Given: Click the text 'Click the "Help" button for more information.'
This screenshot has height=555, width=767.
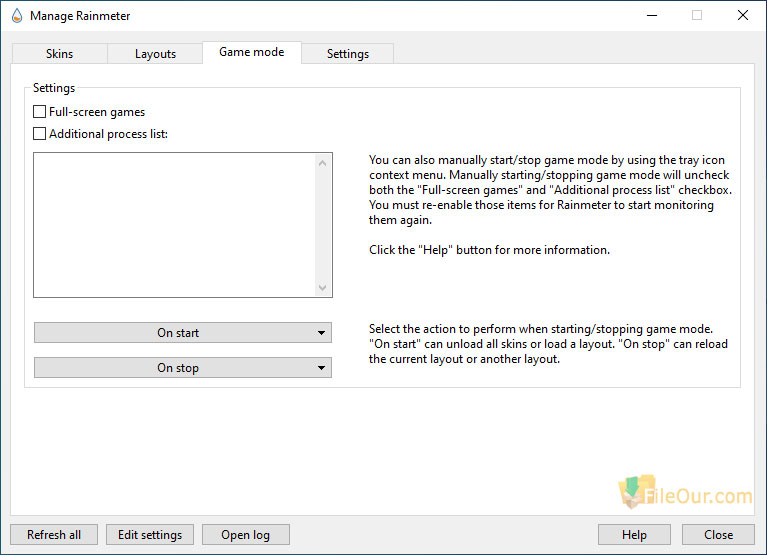Looking at the screenshot, I should (489, 250).
